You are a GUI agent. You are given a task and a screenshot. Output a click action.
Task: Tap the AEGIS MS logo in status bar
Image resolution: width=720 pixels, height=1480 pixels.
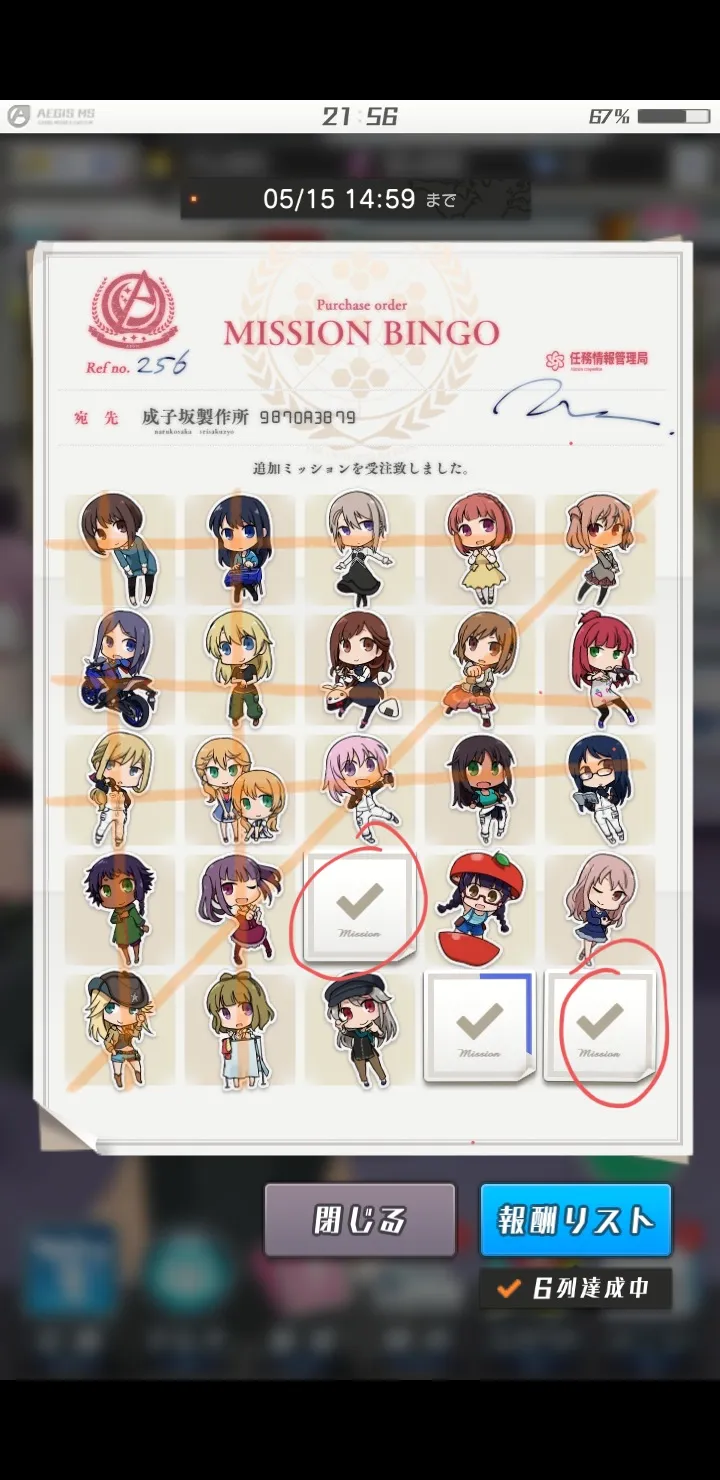51,116
